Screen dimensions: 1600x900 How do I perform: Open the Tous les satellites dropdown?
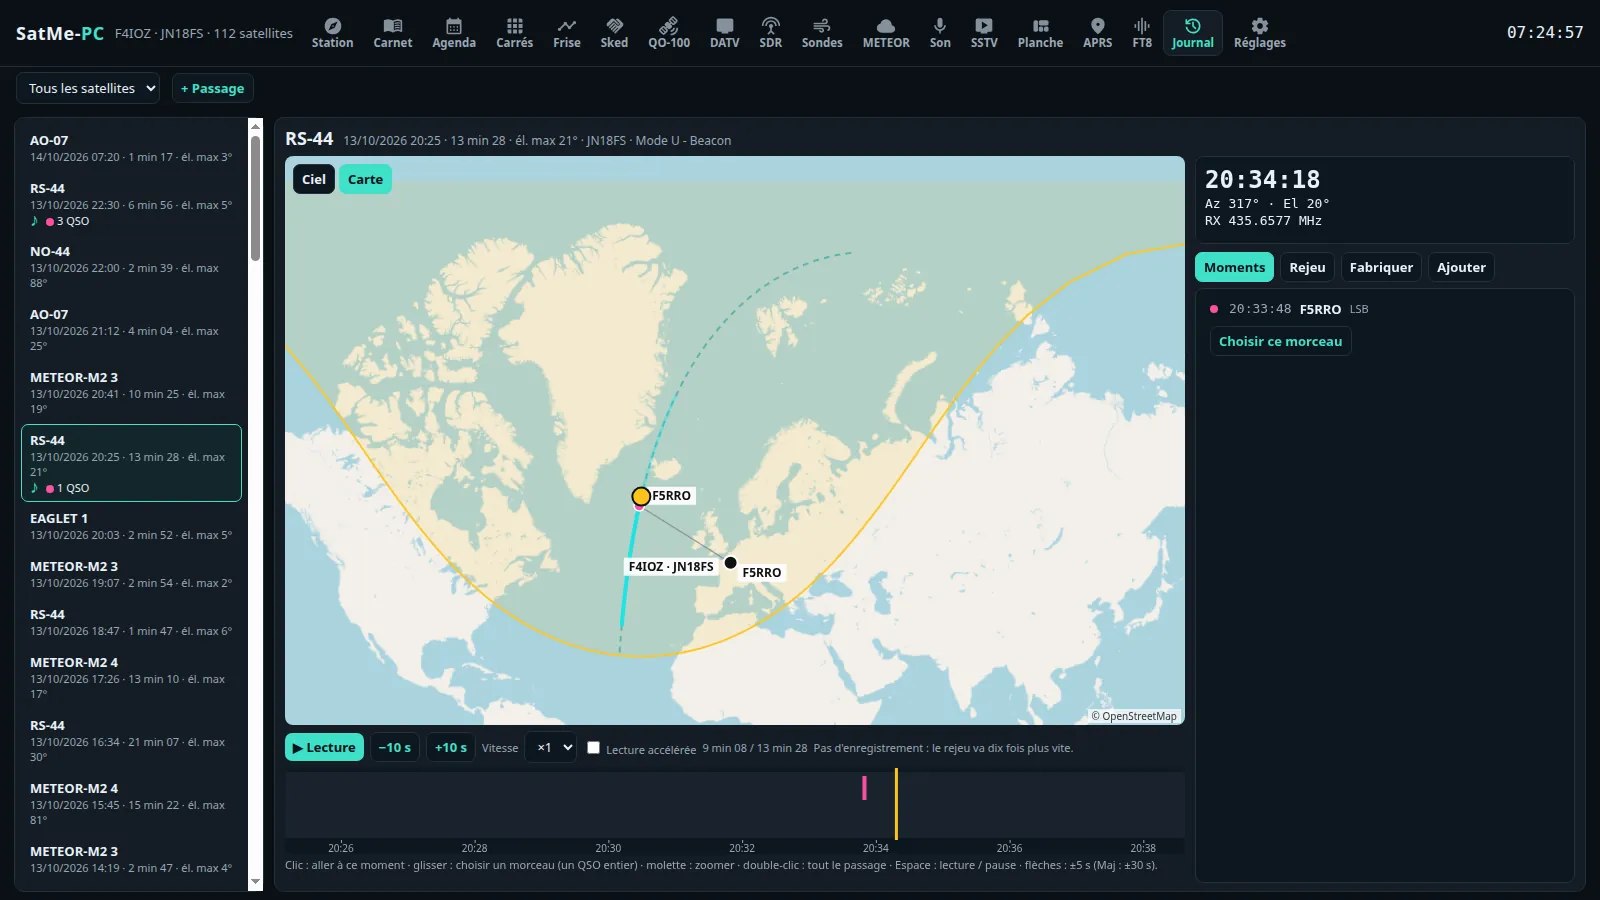[x=88, y=88]
